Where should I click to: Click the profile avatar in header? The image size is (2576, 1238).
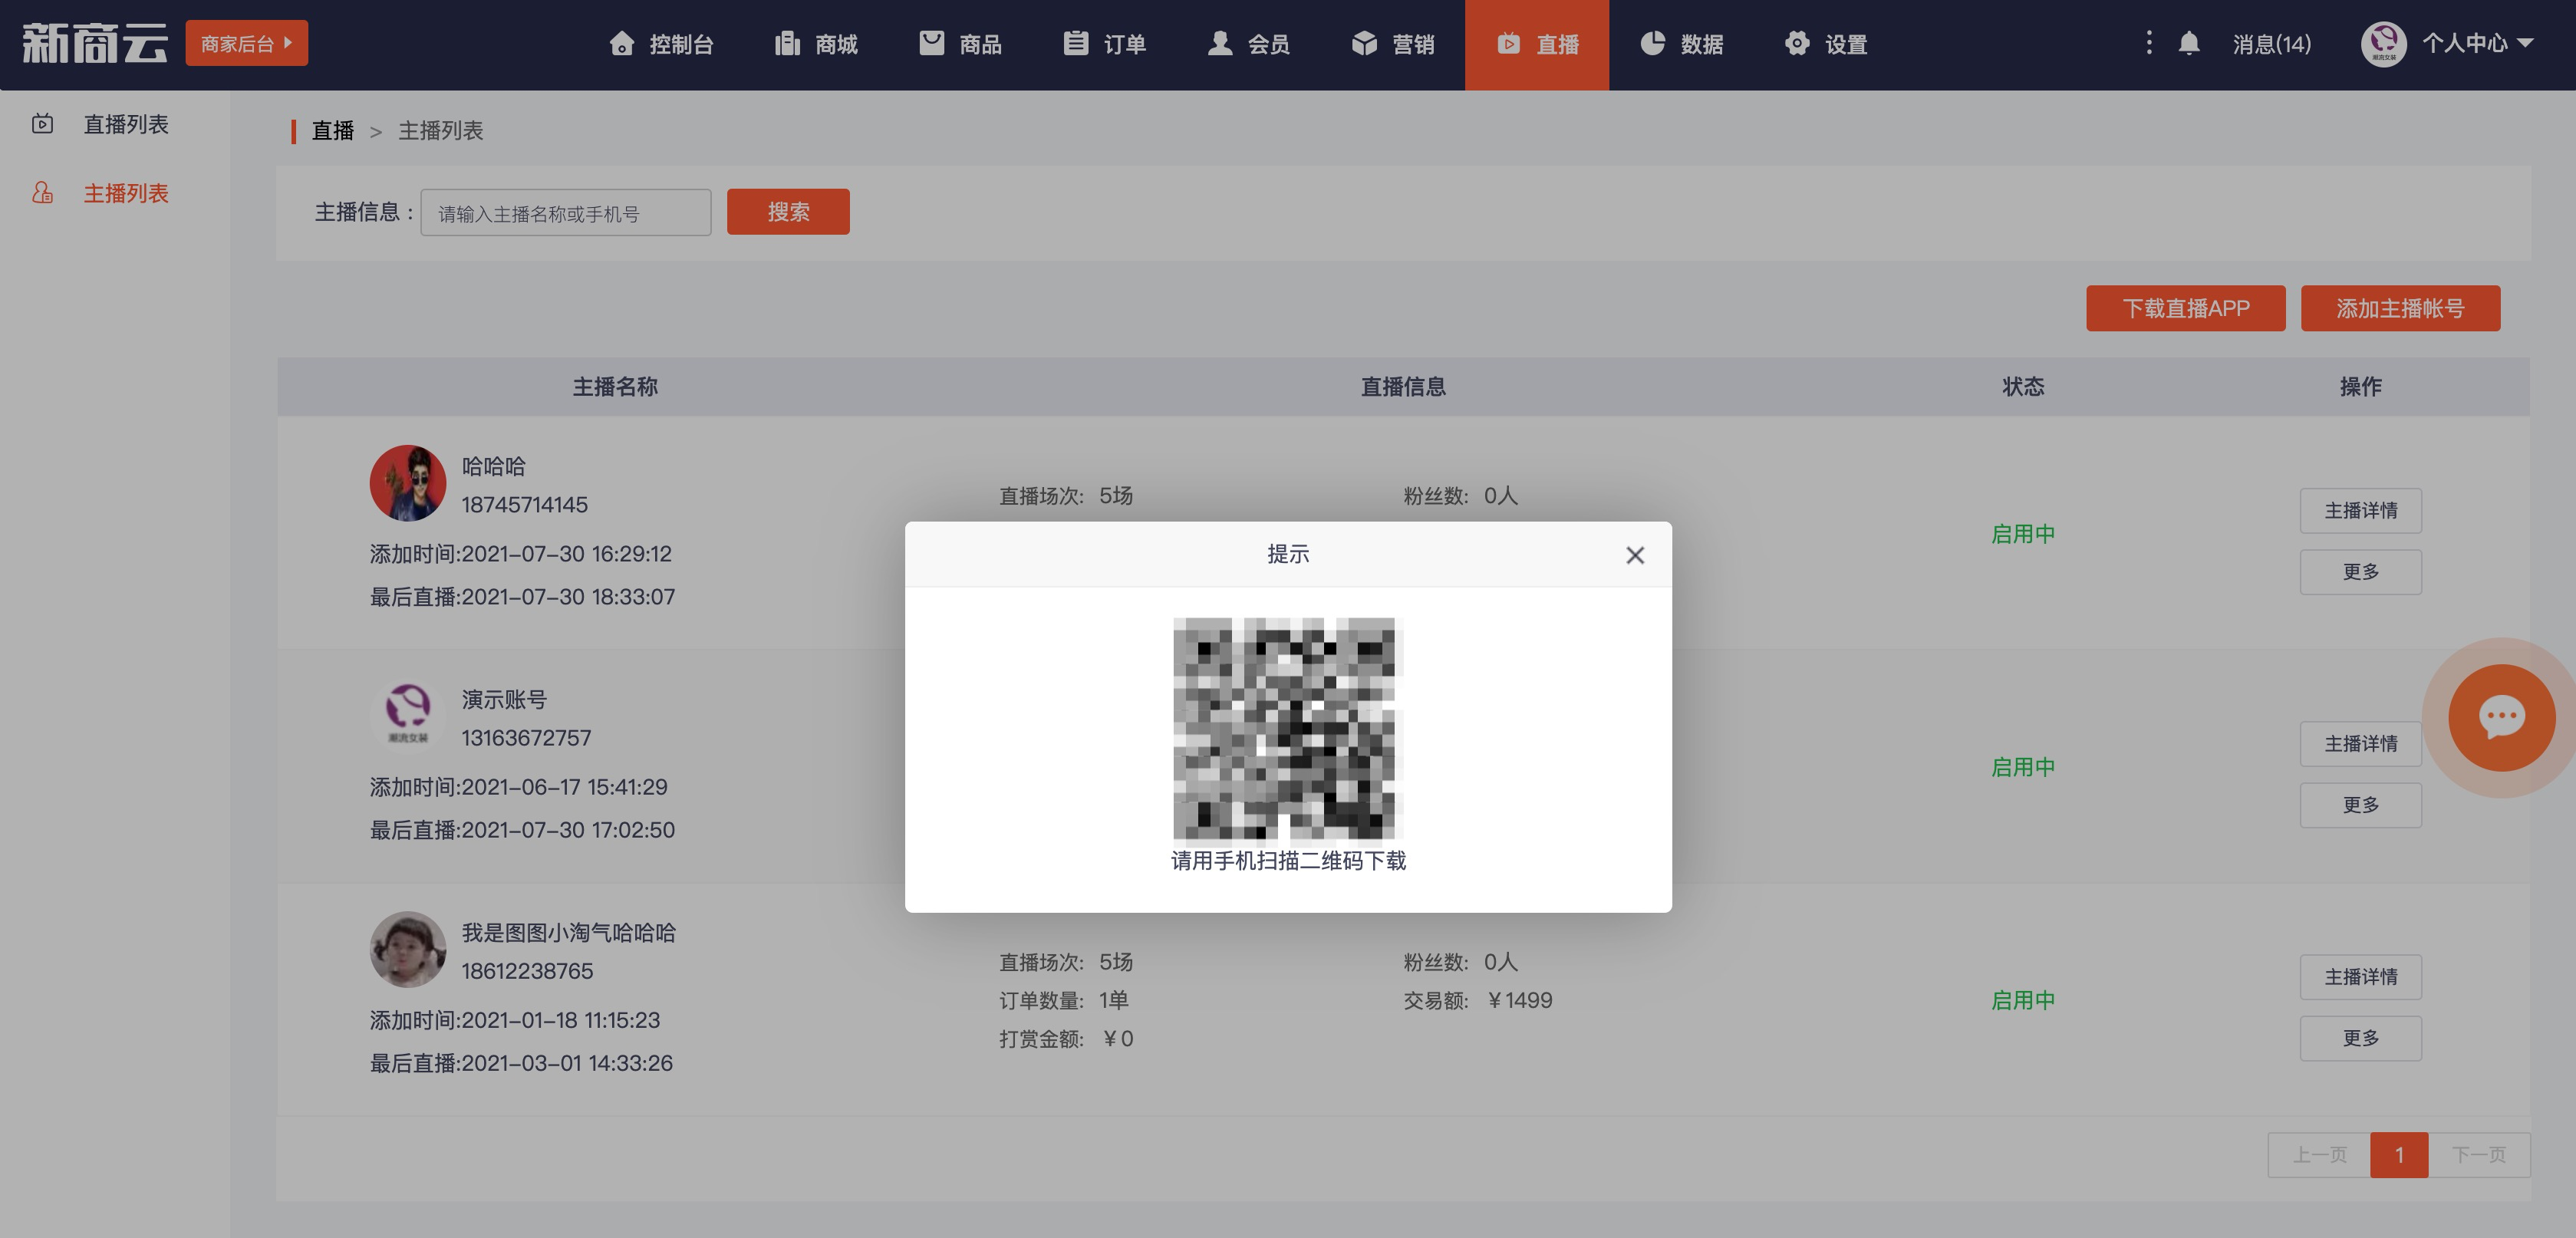click(x=2384, y=44)
